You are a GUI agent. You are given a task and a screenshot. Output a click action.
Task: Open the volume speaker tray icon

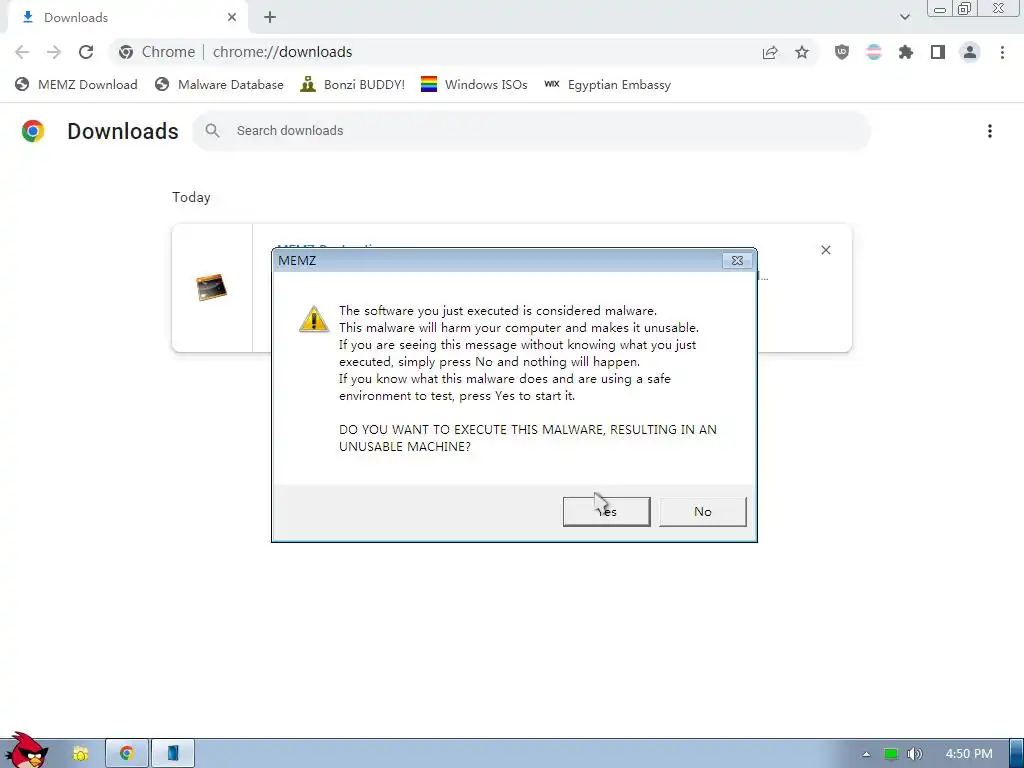[x=914, y=754]
